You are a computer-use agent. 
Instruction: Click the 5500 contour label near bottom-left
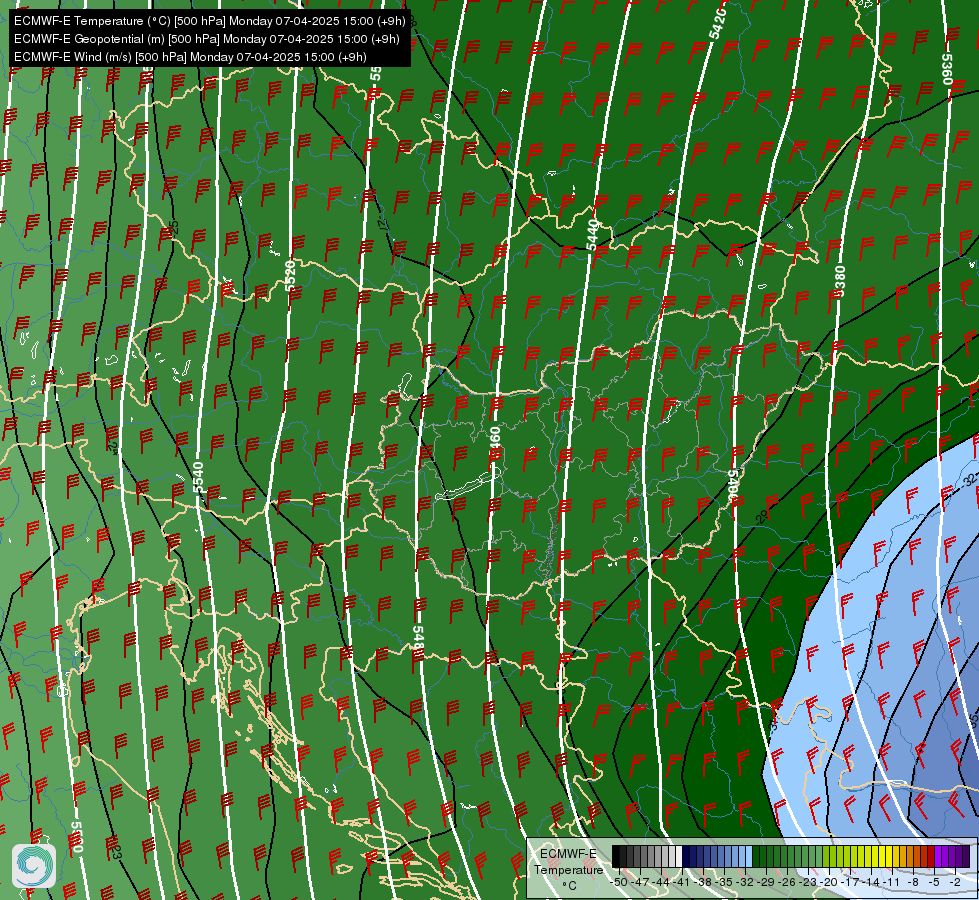pos(76,837)
